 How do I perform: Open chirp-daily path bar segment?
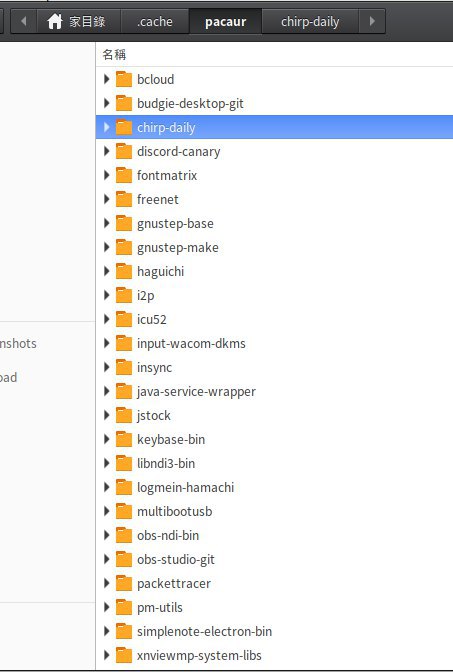tap(310, 21)
